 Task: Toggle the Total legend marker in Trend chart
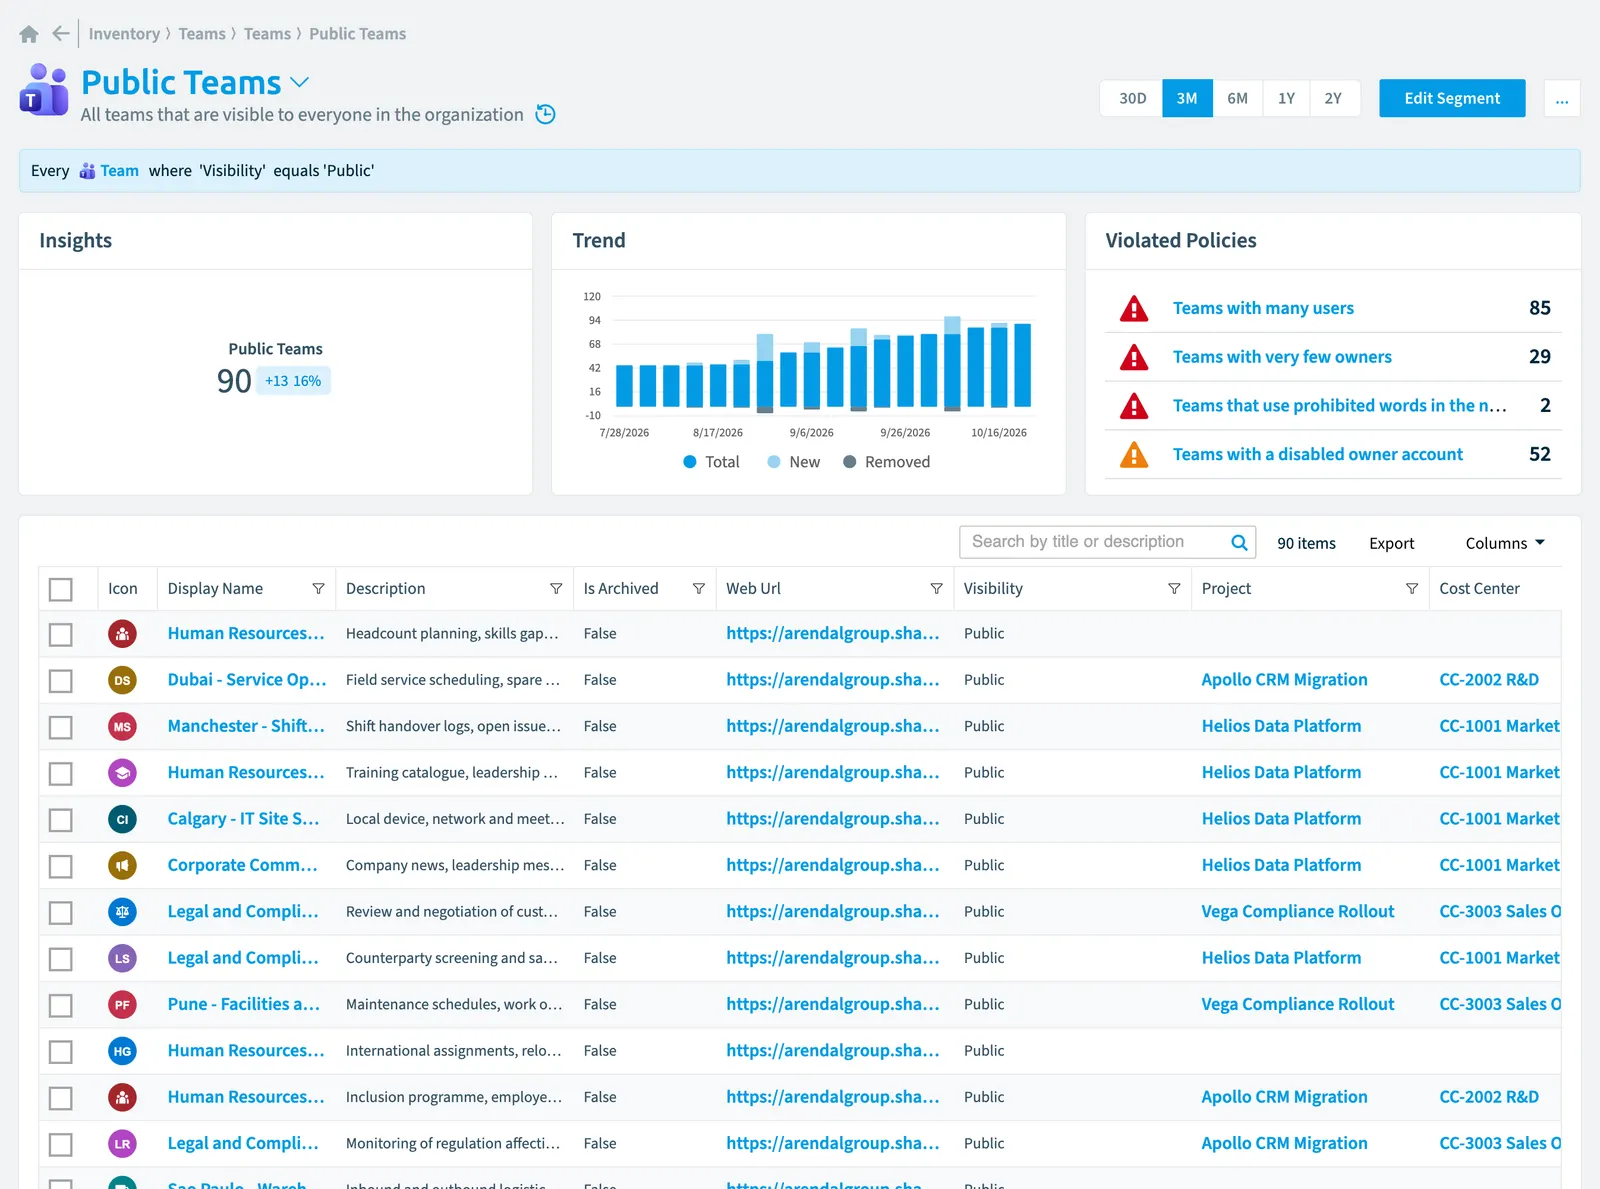pos(690,462)
